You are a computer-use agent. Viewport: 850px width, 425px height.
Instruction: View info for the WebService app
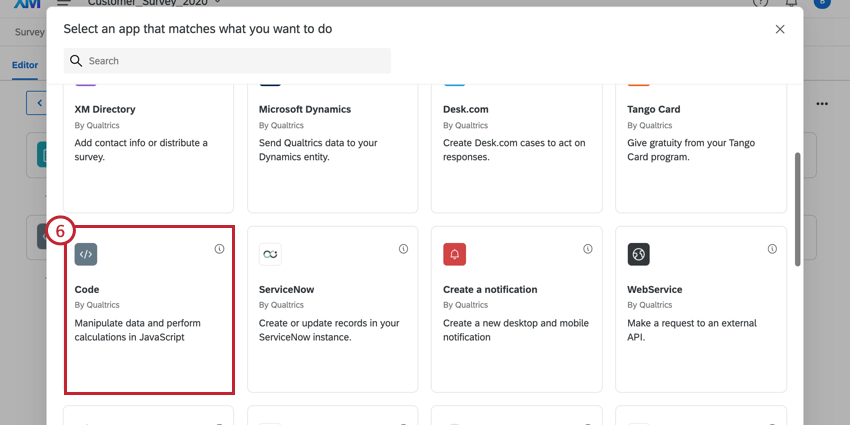(772, 249)
